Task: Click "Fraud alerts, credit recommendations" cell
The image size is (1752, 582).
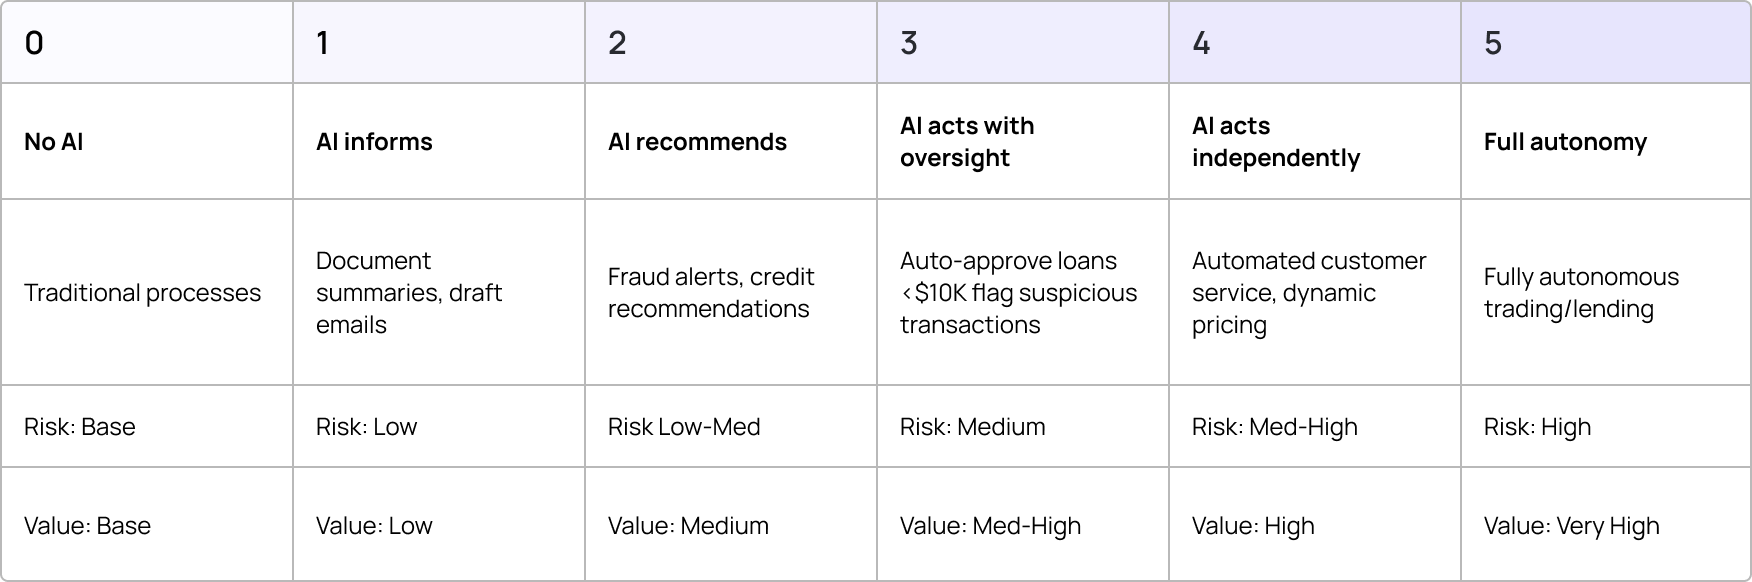Action: click(x=711, y=293)
